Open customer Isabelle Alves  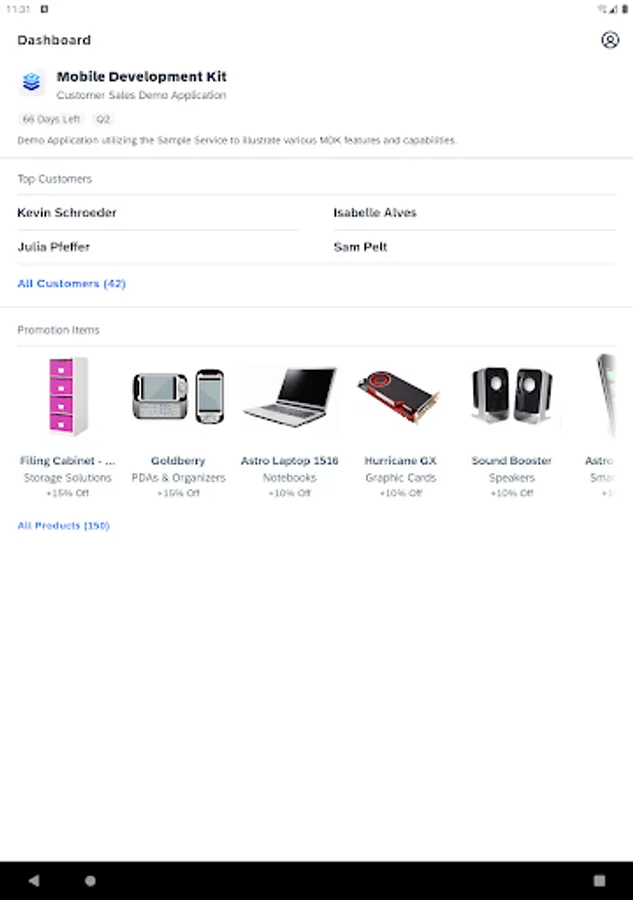(x=375, y=213)
